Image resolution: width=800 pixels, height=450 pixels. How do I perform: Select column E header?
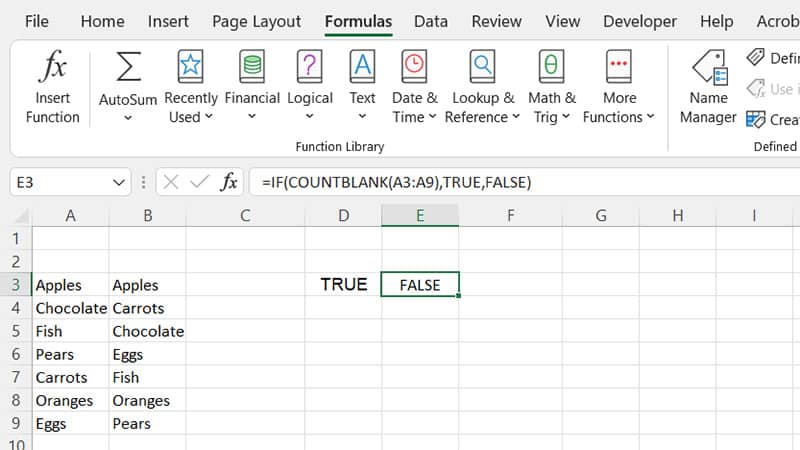point(420,216)
